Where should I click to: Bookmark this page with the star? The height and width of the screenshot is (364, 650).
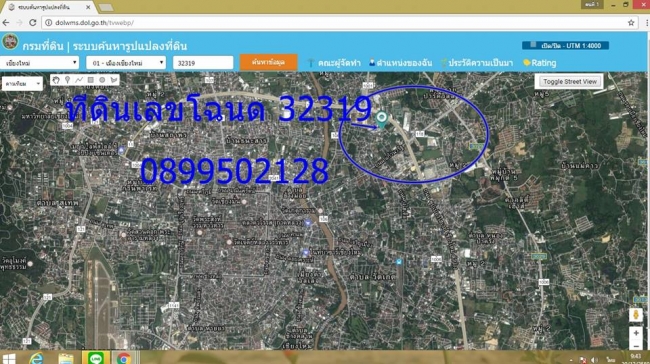pyautogui.click(x=631, y=23)
